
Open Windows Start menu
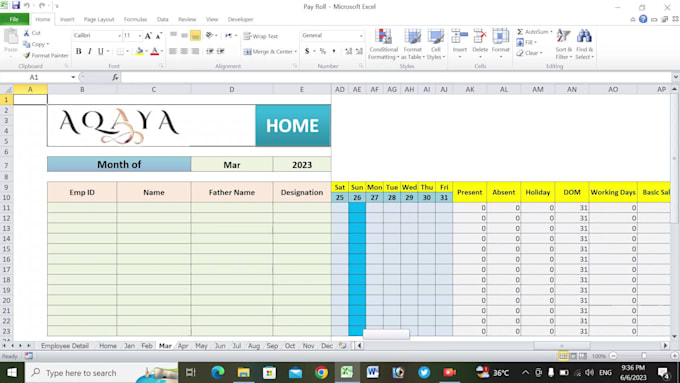point(12,373)
